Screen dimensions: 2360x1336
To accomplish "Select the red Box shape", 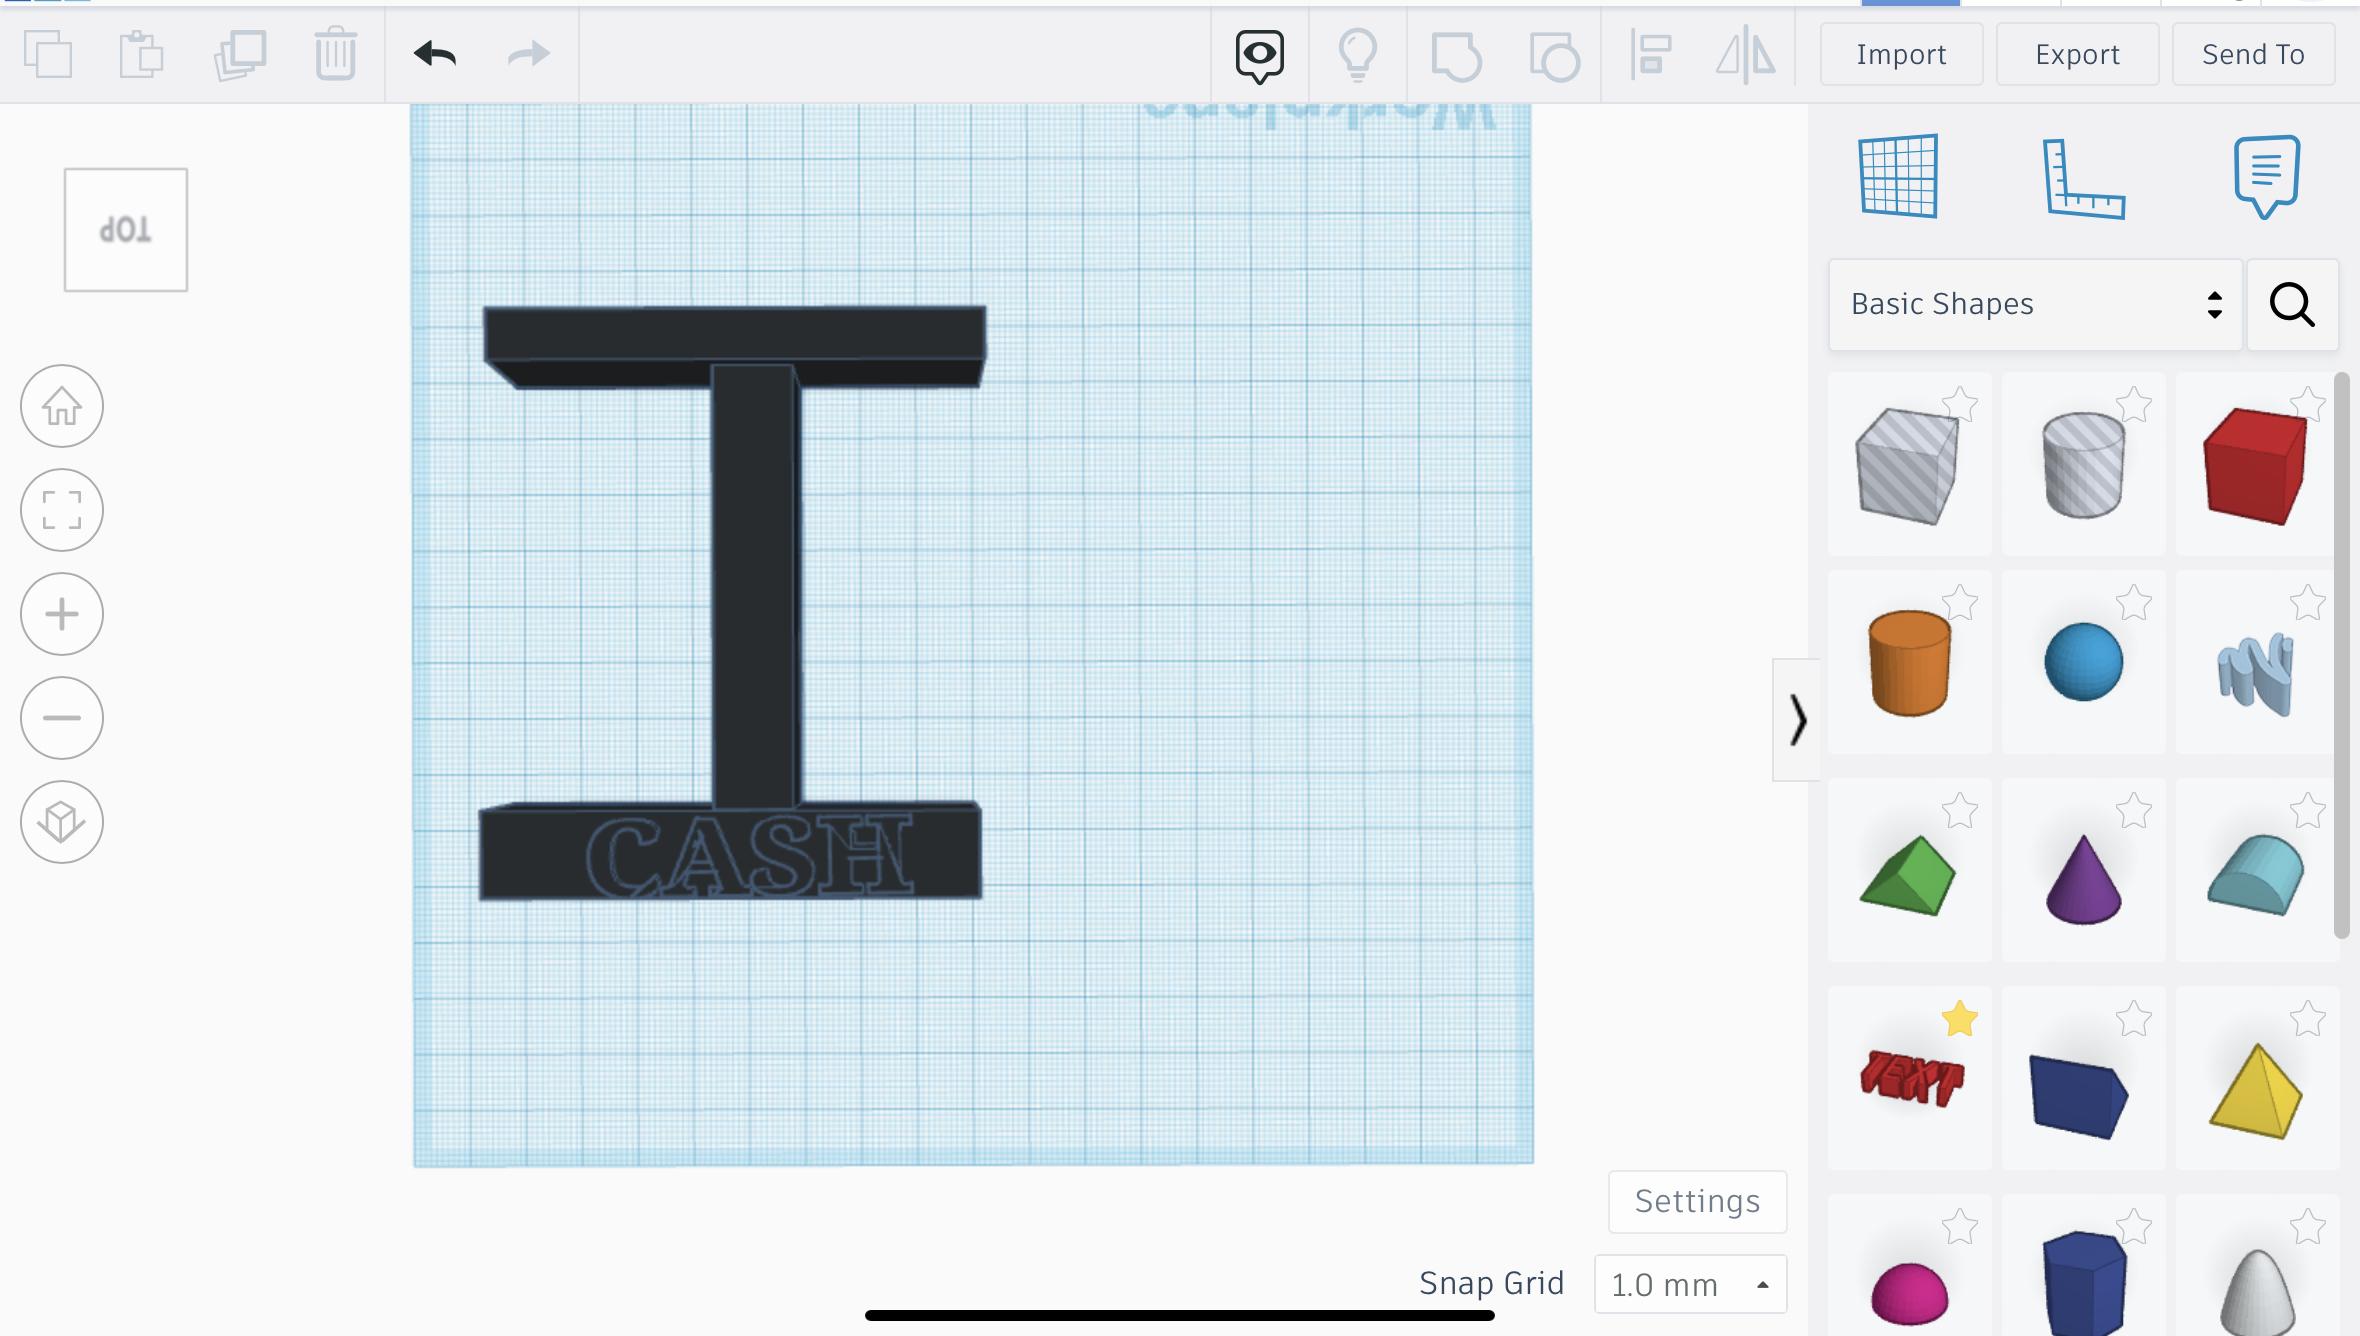I will click(x=2255, y=466).
